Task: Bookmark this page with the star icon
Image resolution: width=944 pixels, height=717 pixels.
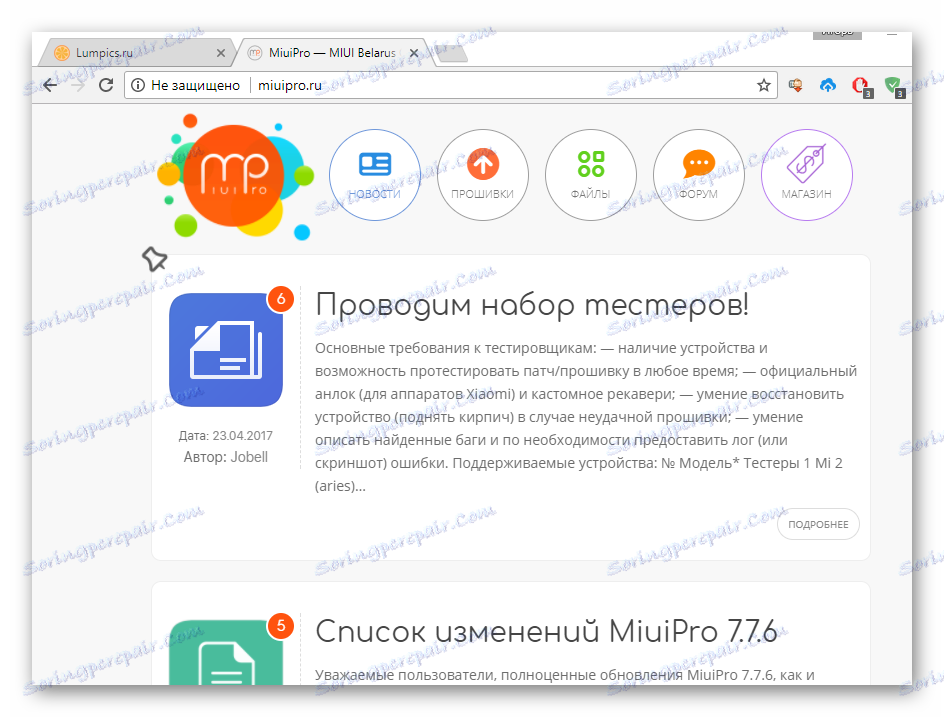Action: [x=763, y=85]
